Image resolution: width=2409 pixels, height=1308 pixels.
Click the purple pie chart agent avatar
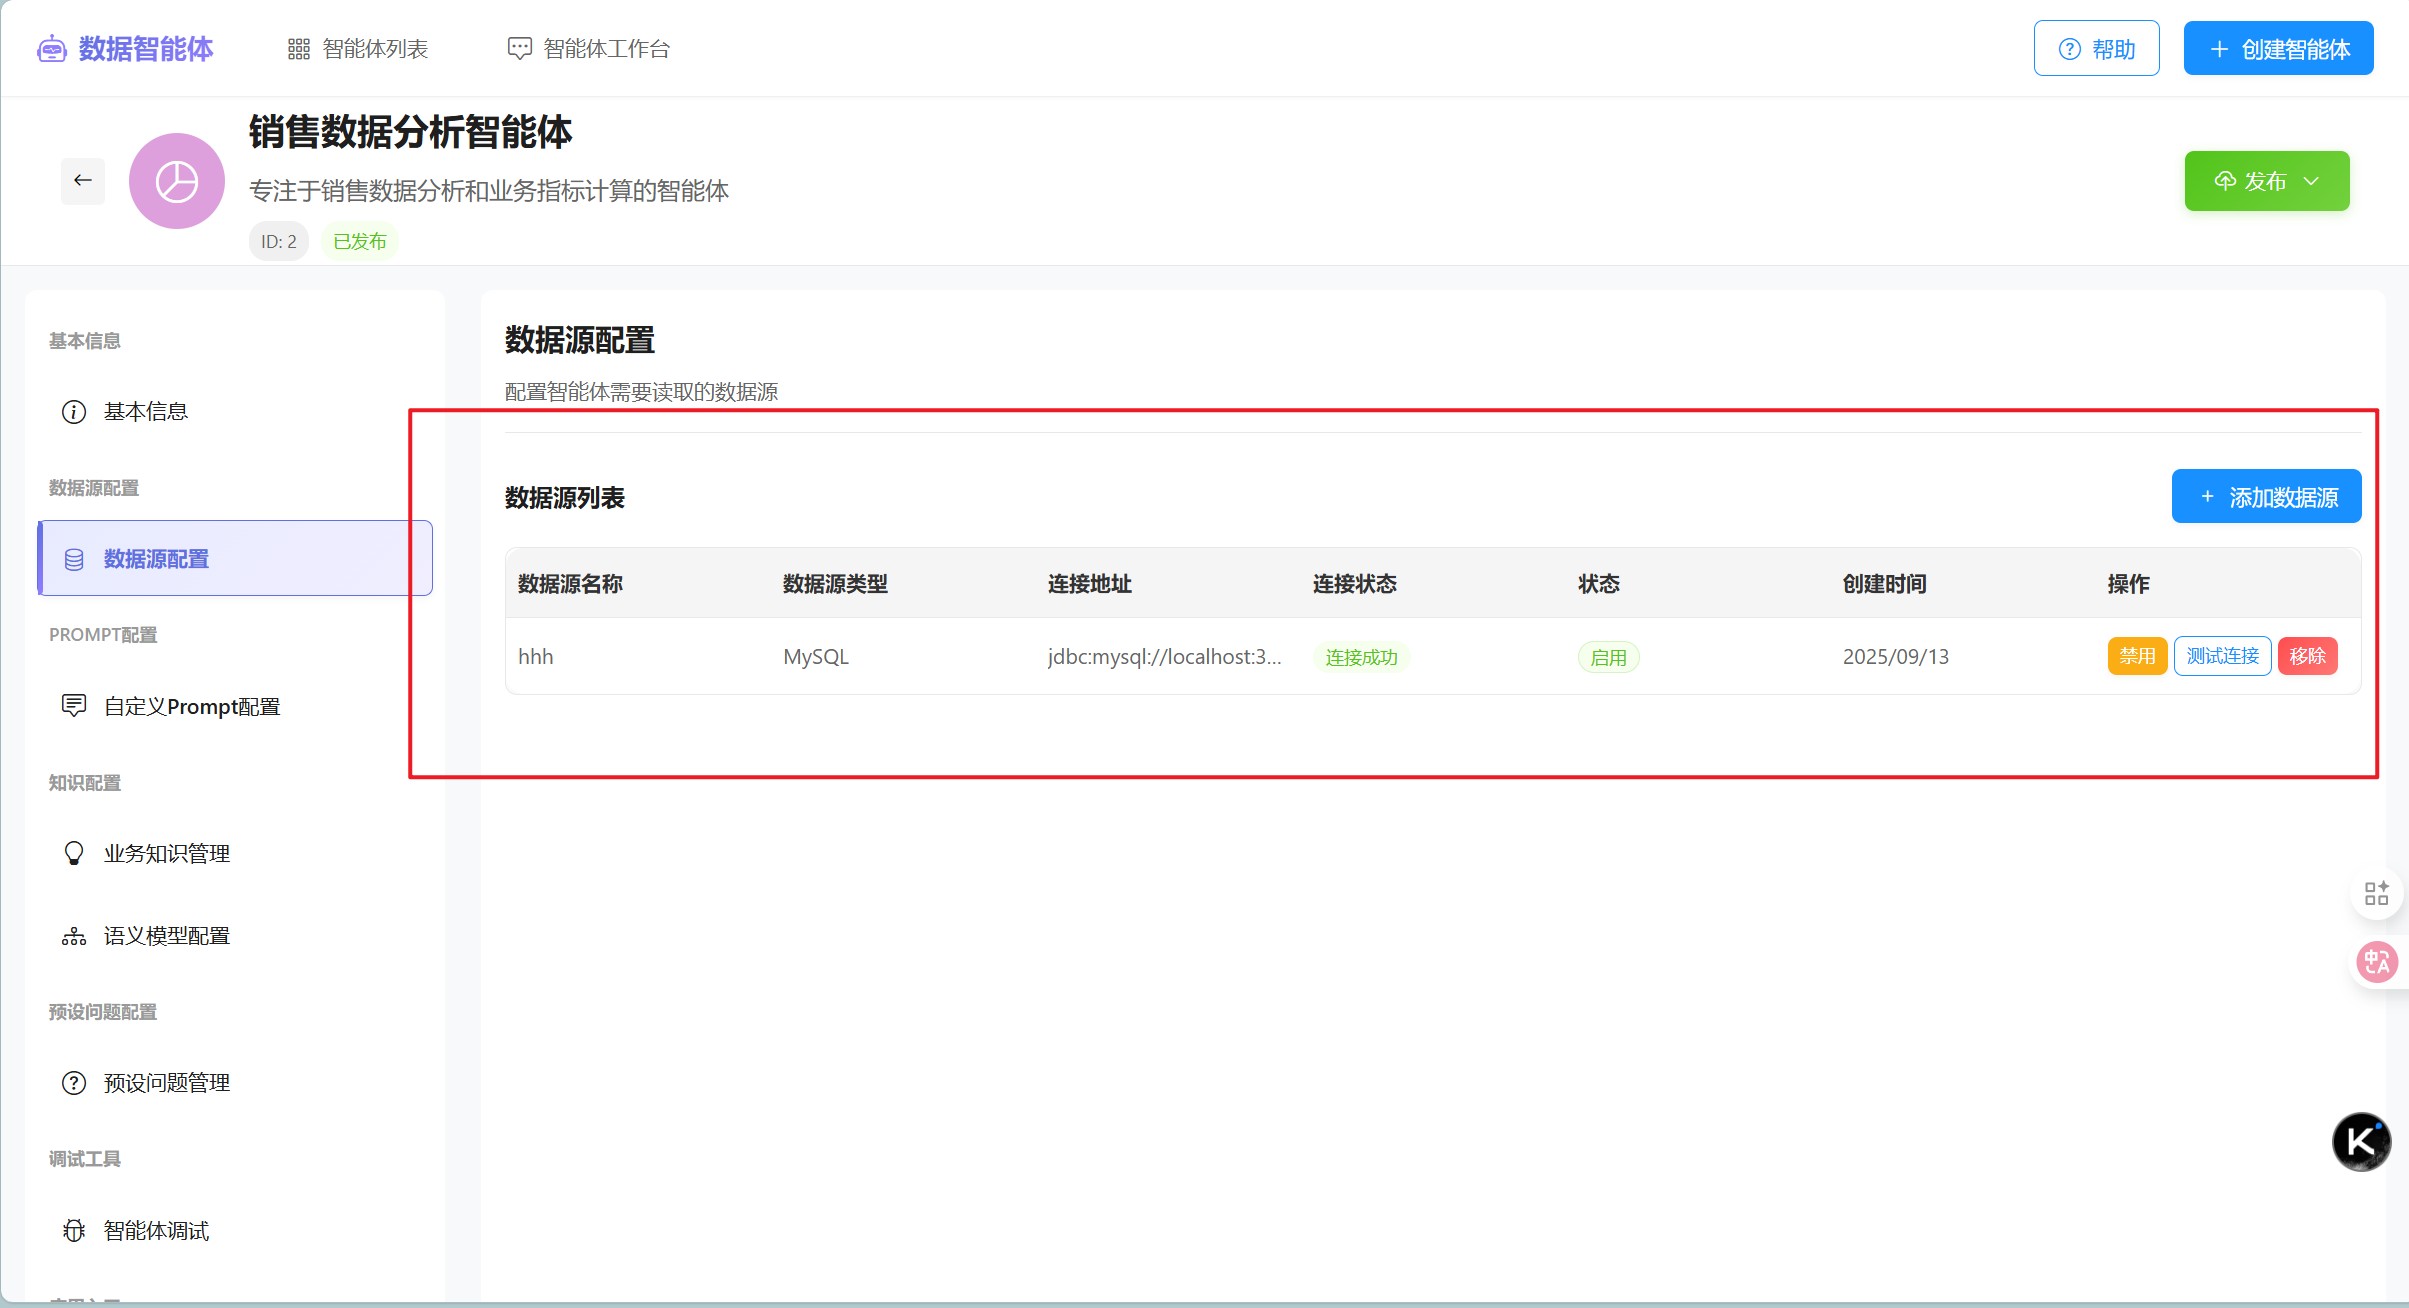(x=177, y=181)
